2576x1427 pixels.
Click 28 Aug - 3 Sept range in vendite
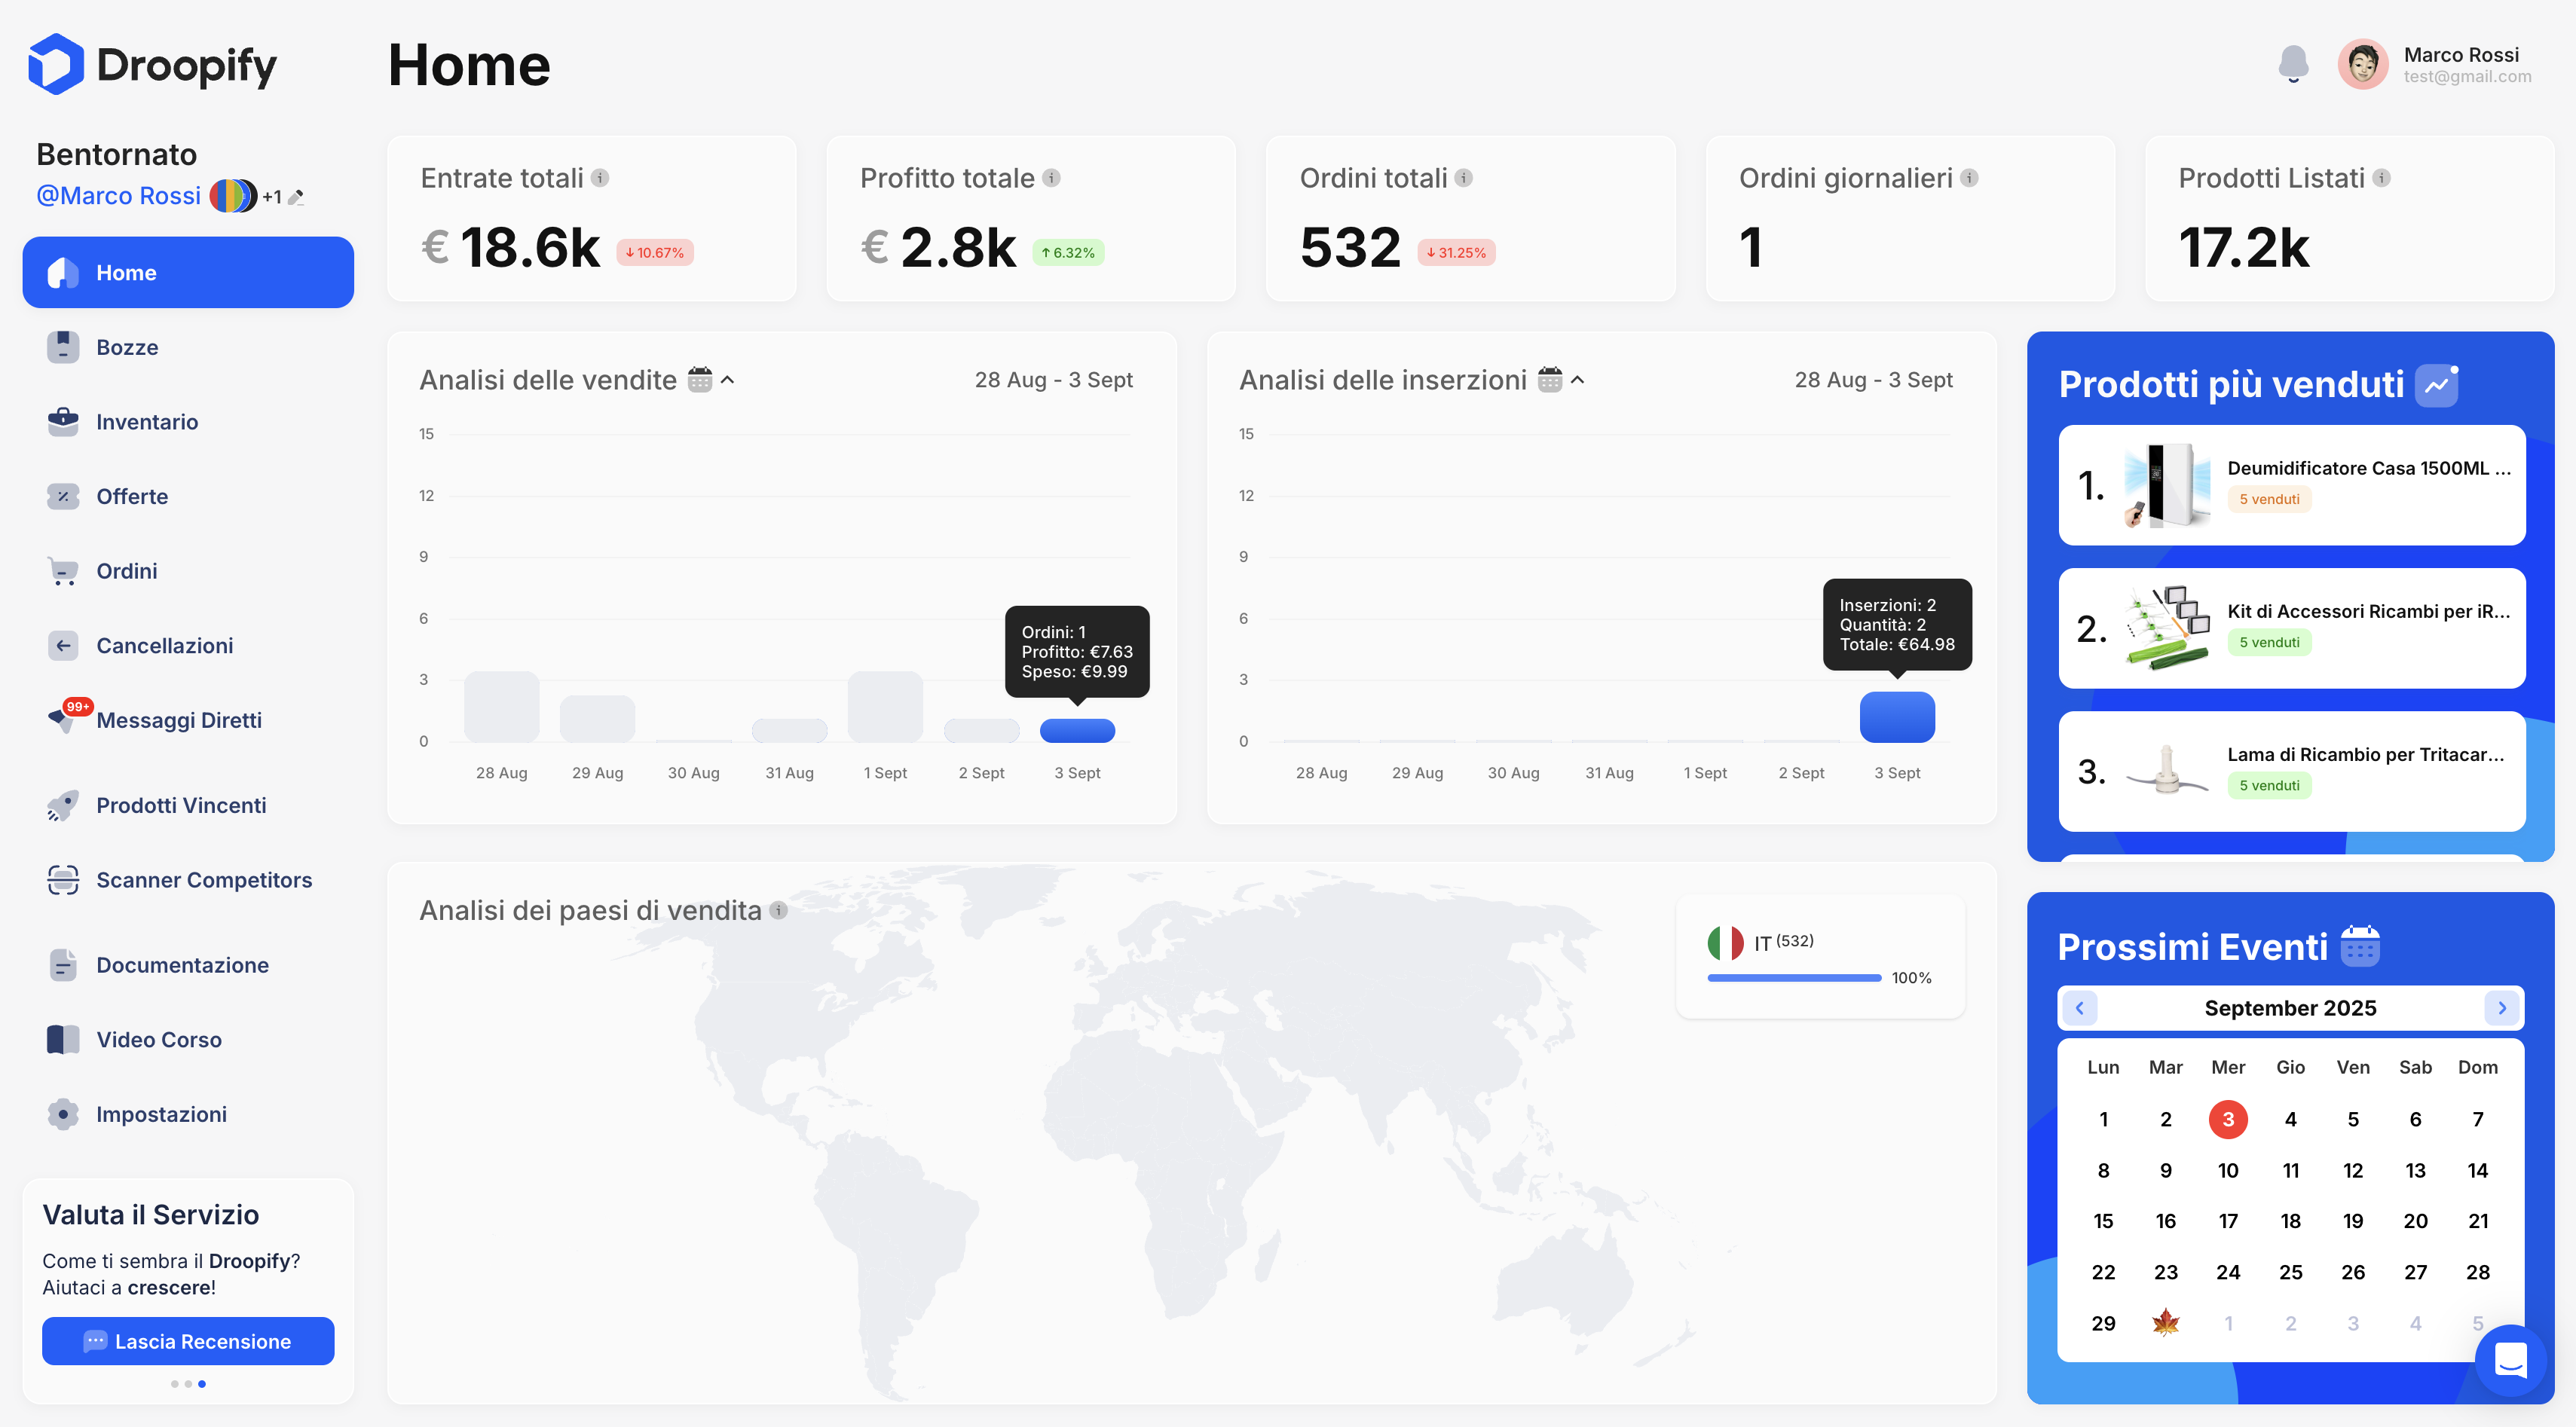tap(1053, 380)
